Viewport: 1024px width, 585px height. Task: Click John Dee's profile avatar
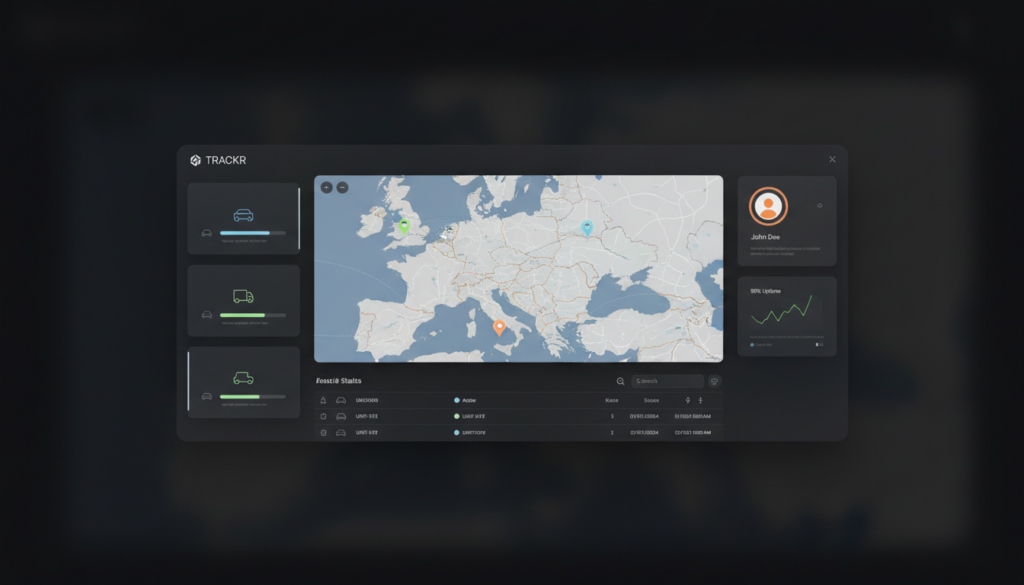tap(768, 206)
